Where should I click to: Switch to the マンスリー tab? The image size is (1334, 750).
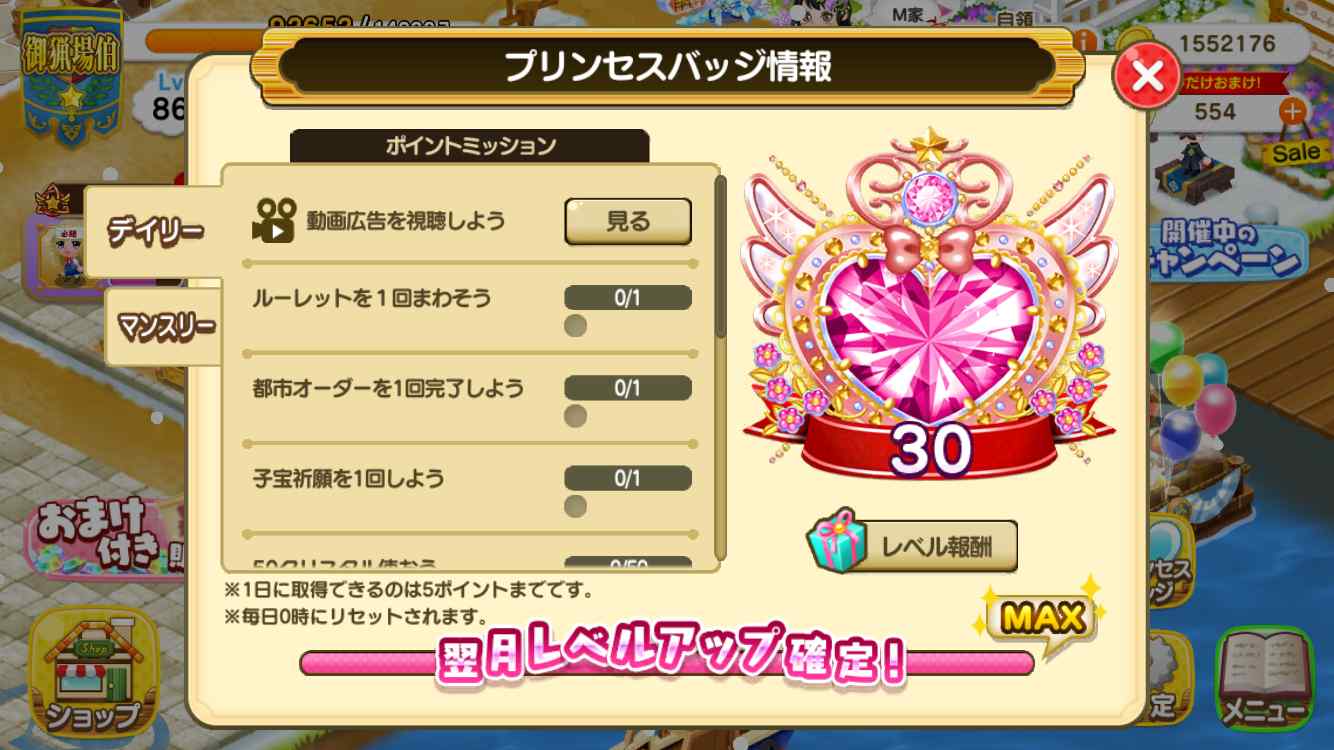tap(162, 326)
